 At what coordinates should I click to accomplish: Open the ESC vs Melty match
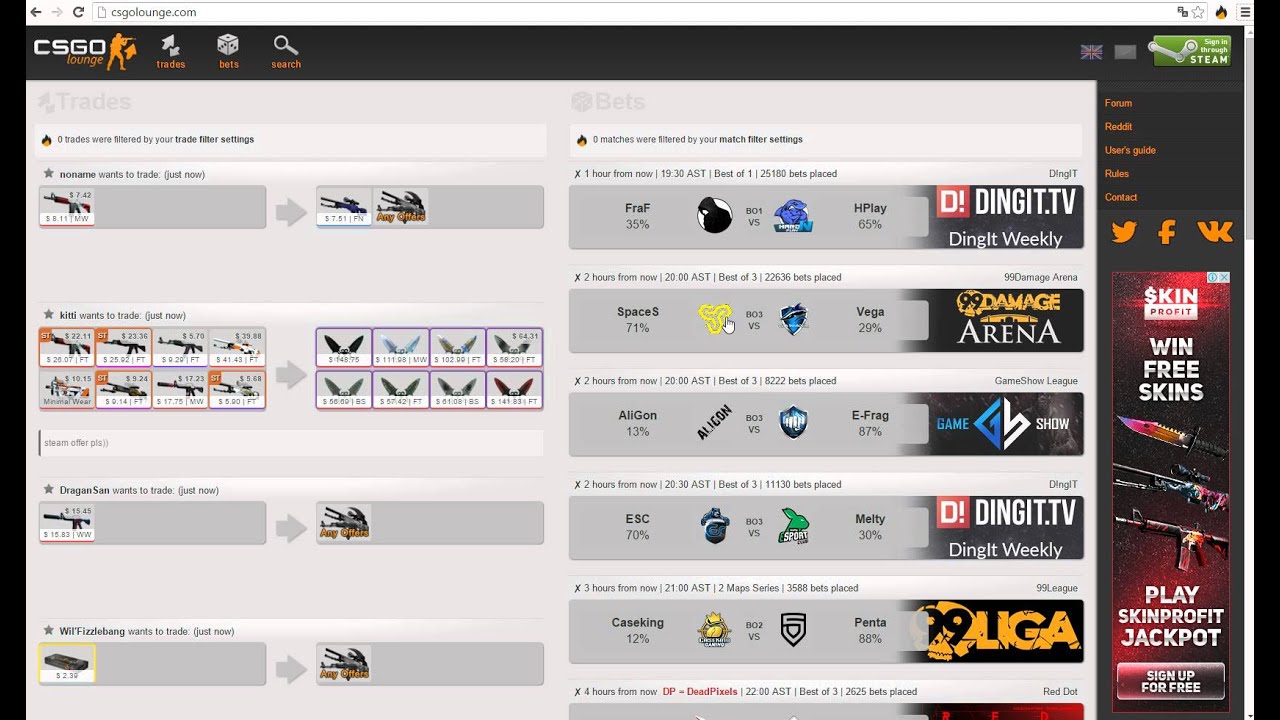826,527
